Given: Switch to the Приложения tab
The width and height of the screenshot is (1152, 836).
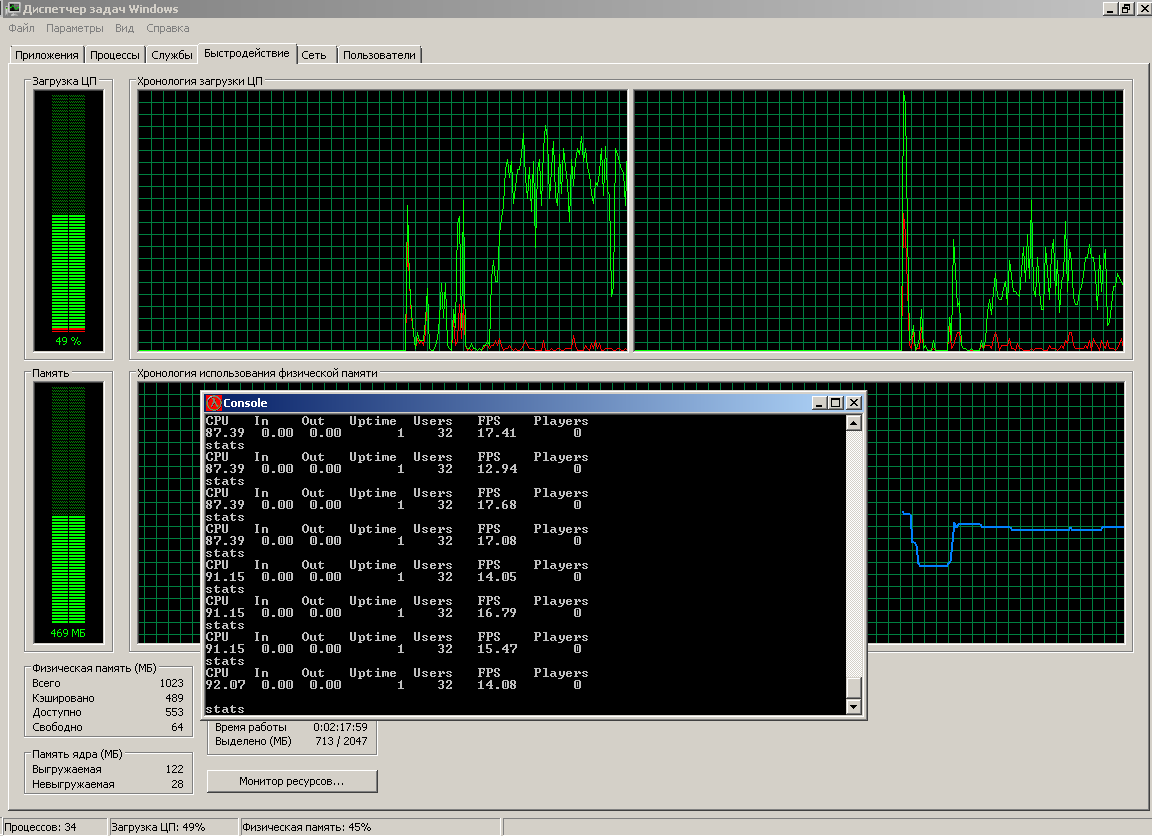Looking at the screenshot, I should point(46,55).
